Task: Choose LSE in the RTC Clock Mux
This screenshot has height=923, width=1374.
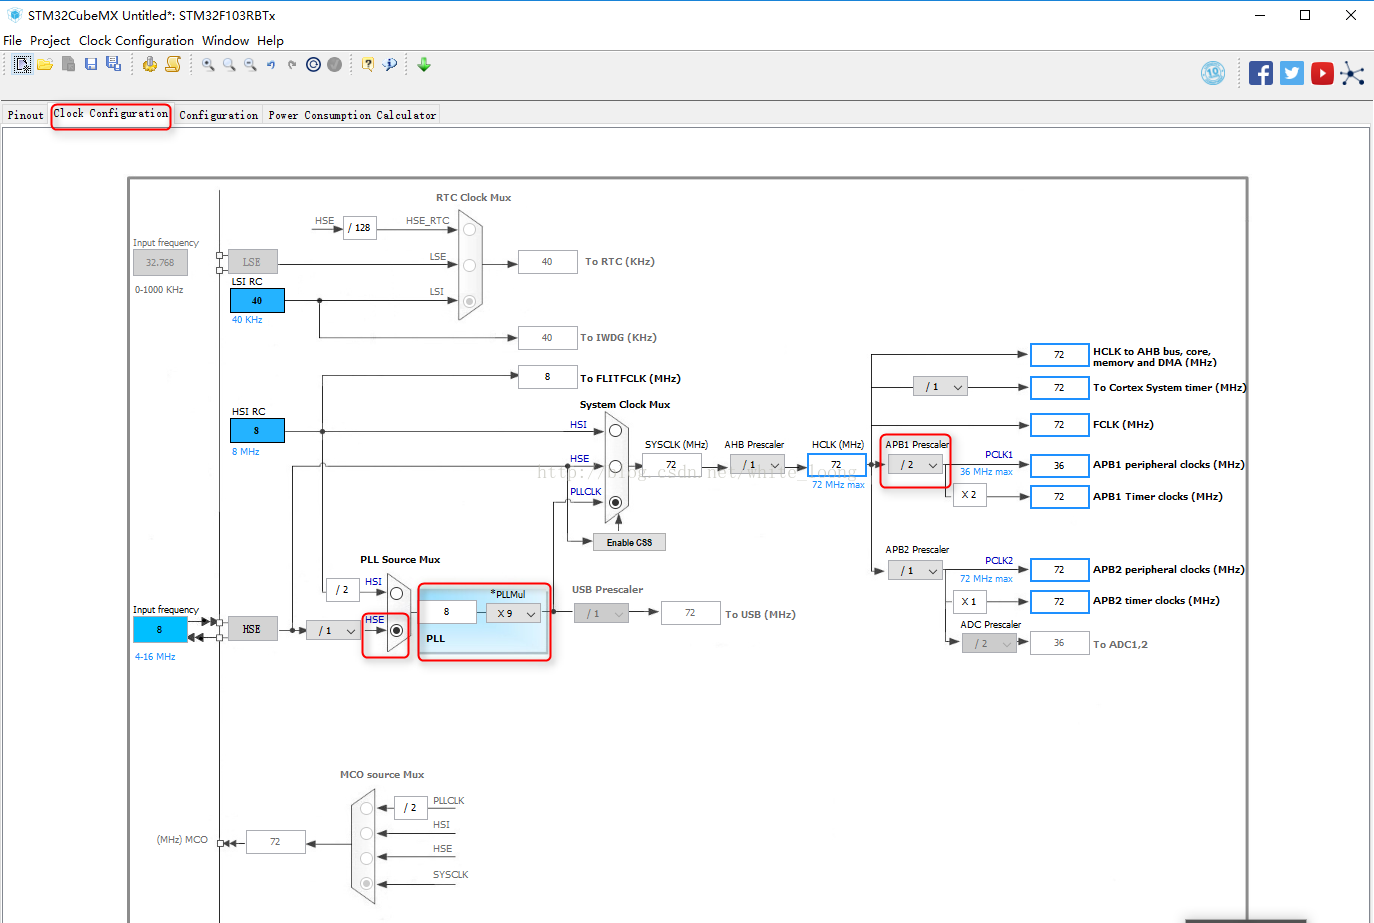Action: (469, 265)
